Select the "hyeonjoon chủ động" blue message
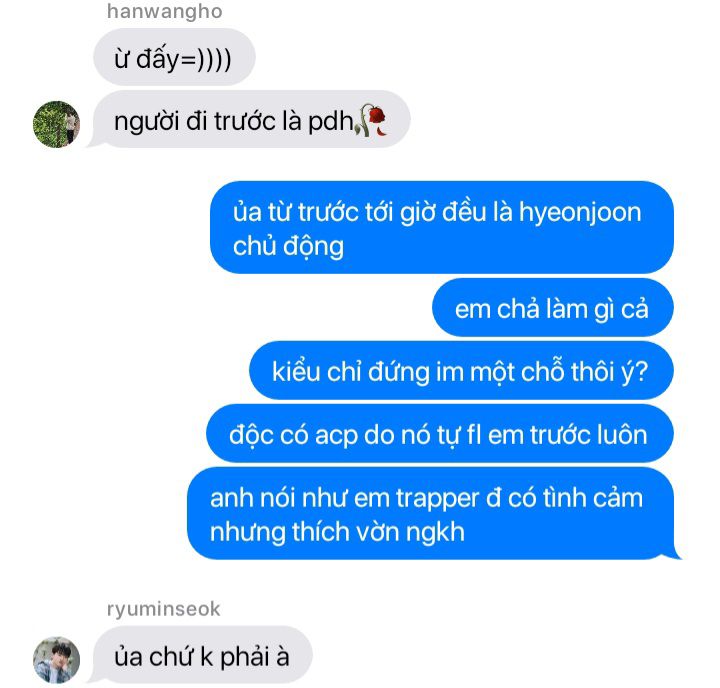720x688 pixels. click(x=442, y=227)
